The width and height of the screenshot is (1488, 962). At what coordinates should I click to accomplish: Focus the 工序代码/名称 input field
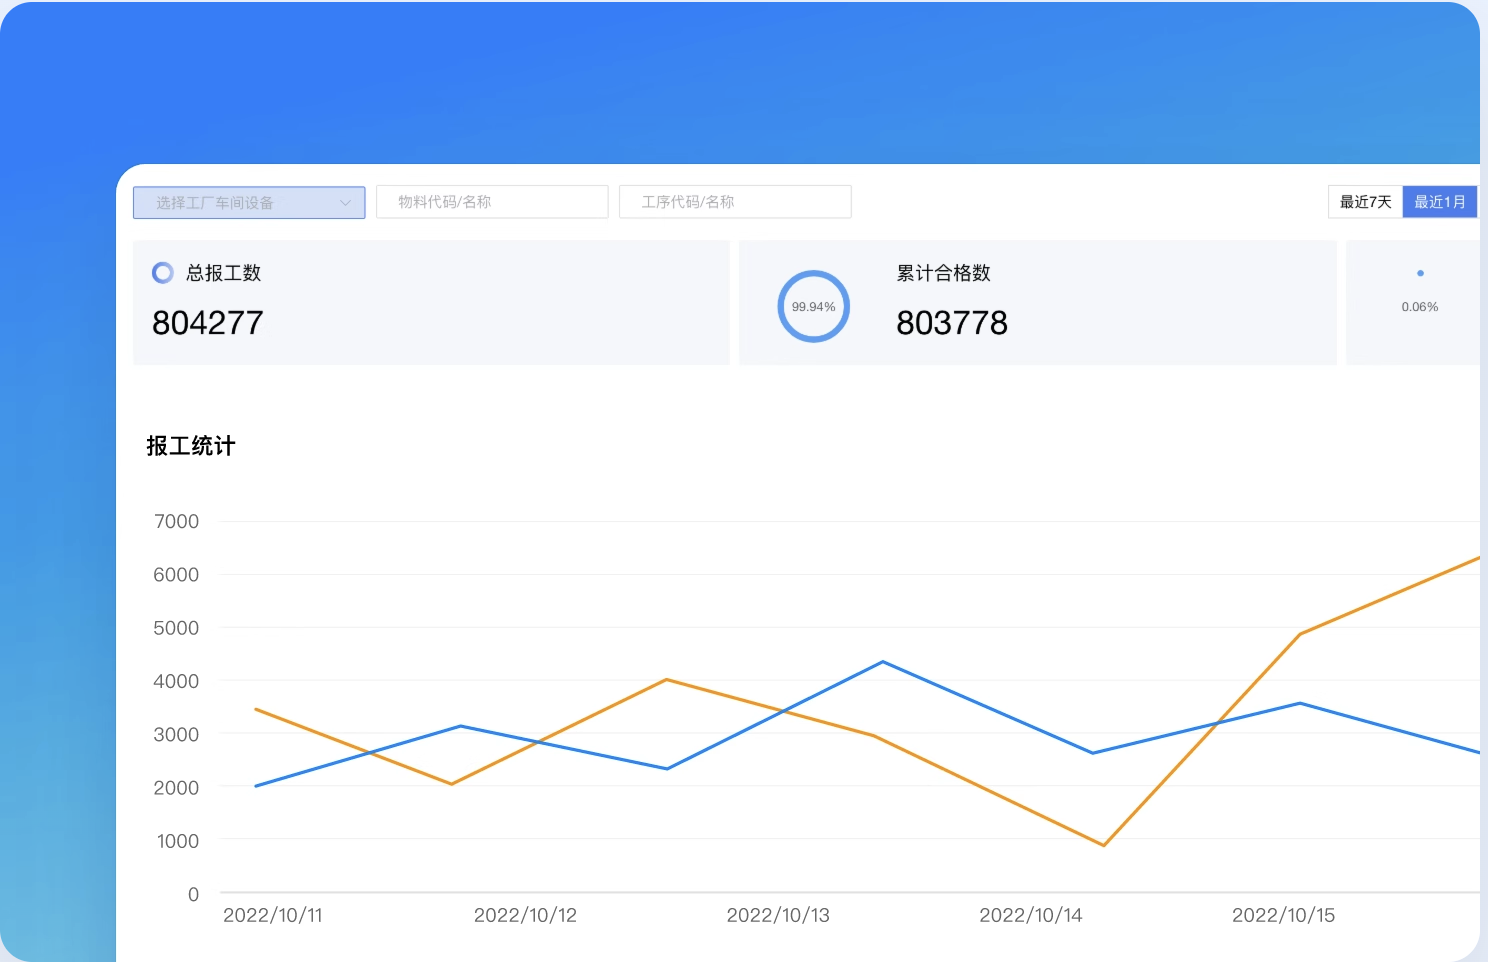pyautogui.click(x=735, y=202)
